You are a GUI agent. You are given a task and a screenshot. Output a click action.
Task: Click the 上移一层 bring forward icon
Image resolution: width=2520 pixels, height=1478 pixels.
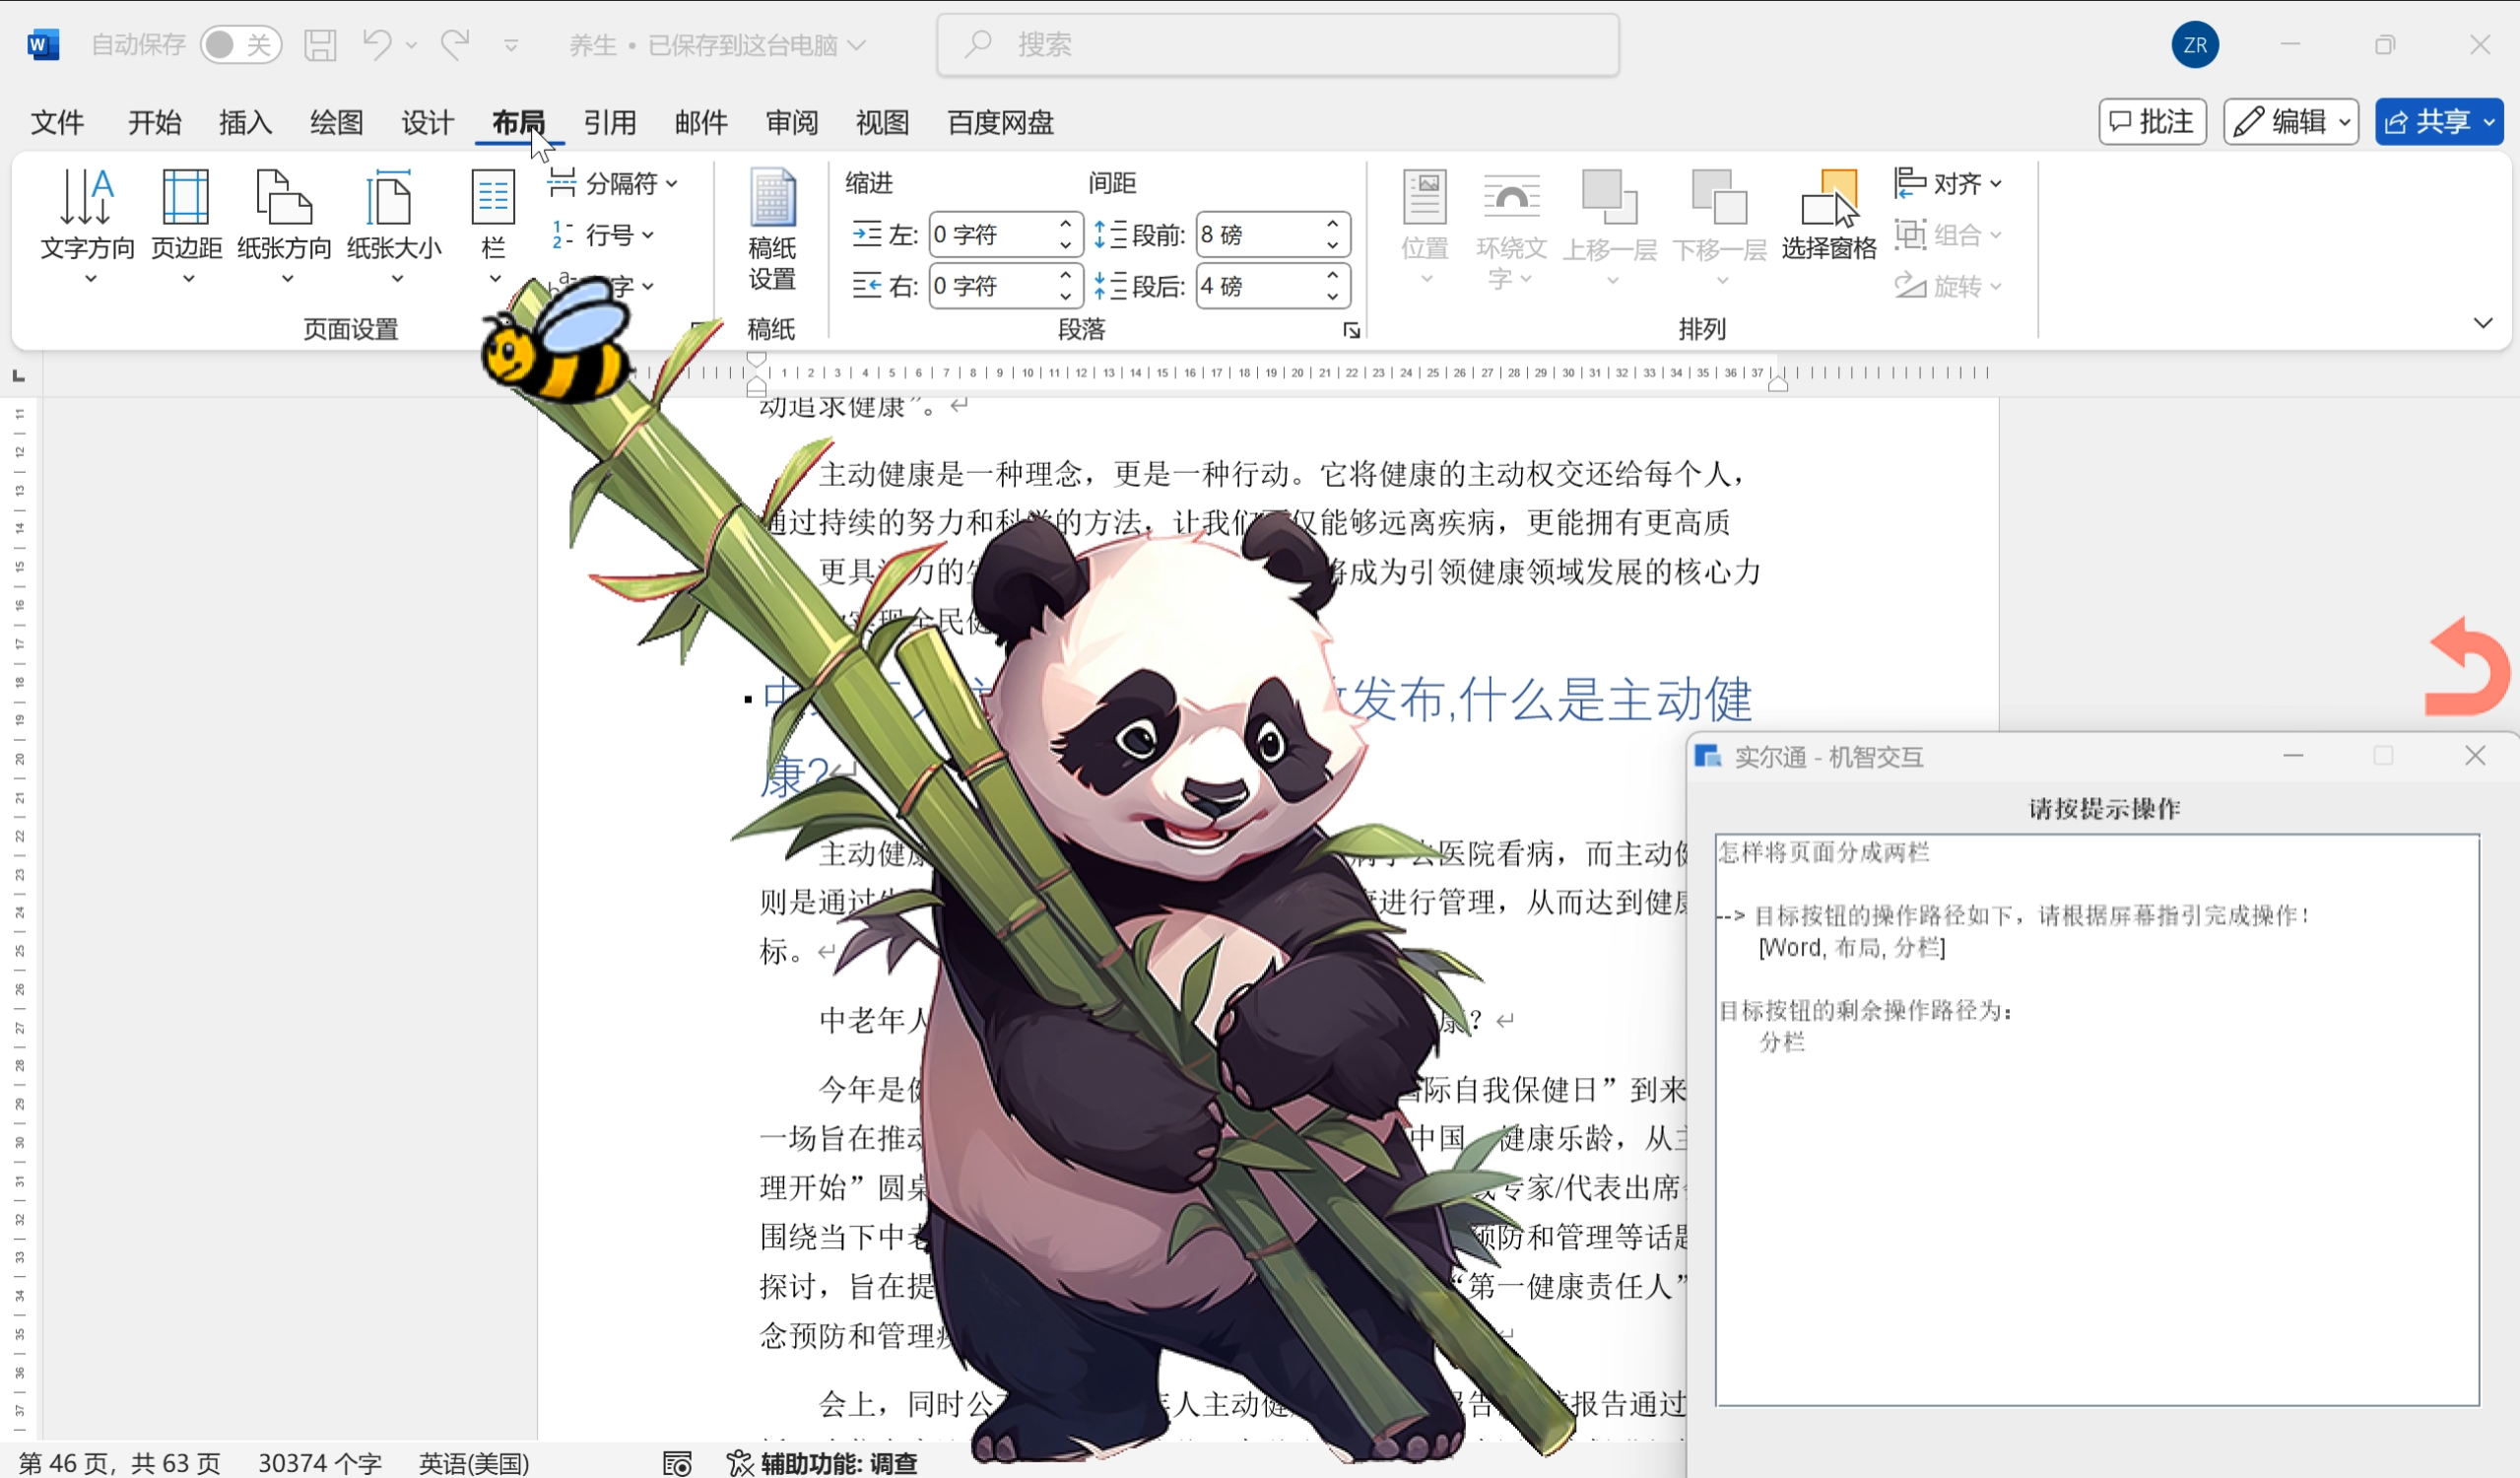tap(1609, 197)
